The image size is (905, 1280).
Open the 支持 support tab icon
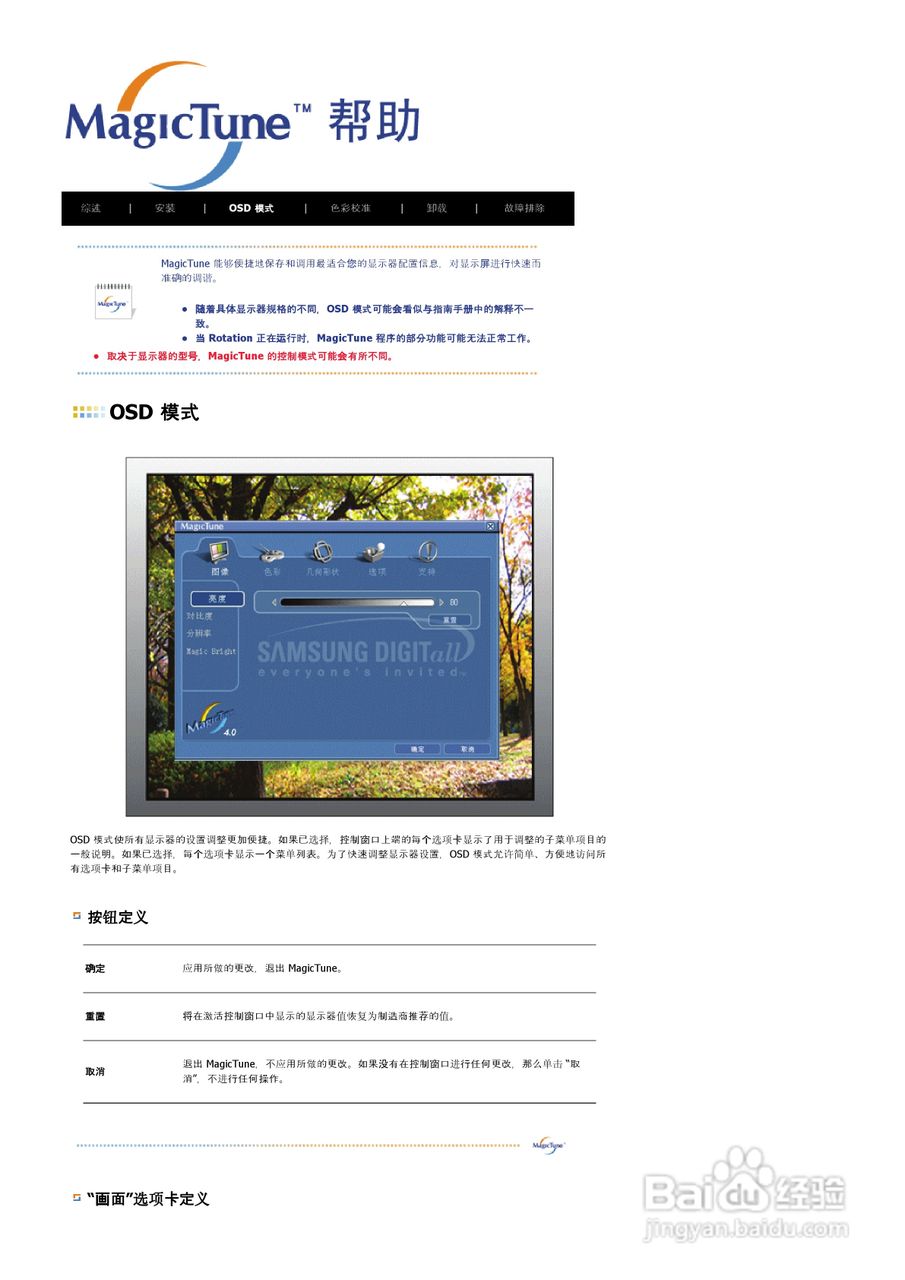(x=427, y=552)
